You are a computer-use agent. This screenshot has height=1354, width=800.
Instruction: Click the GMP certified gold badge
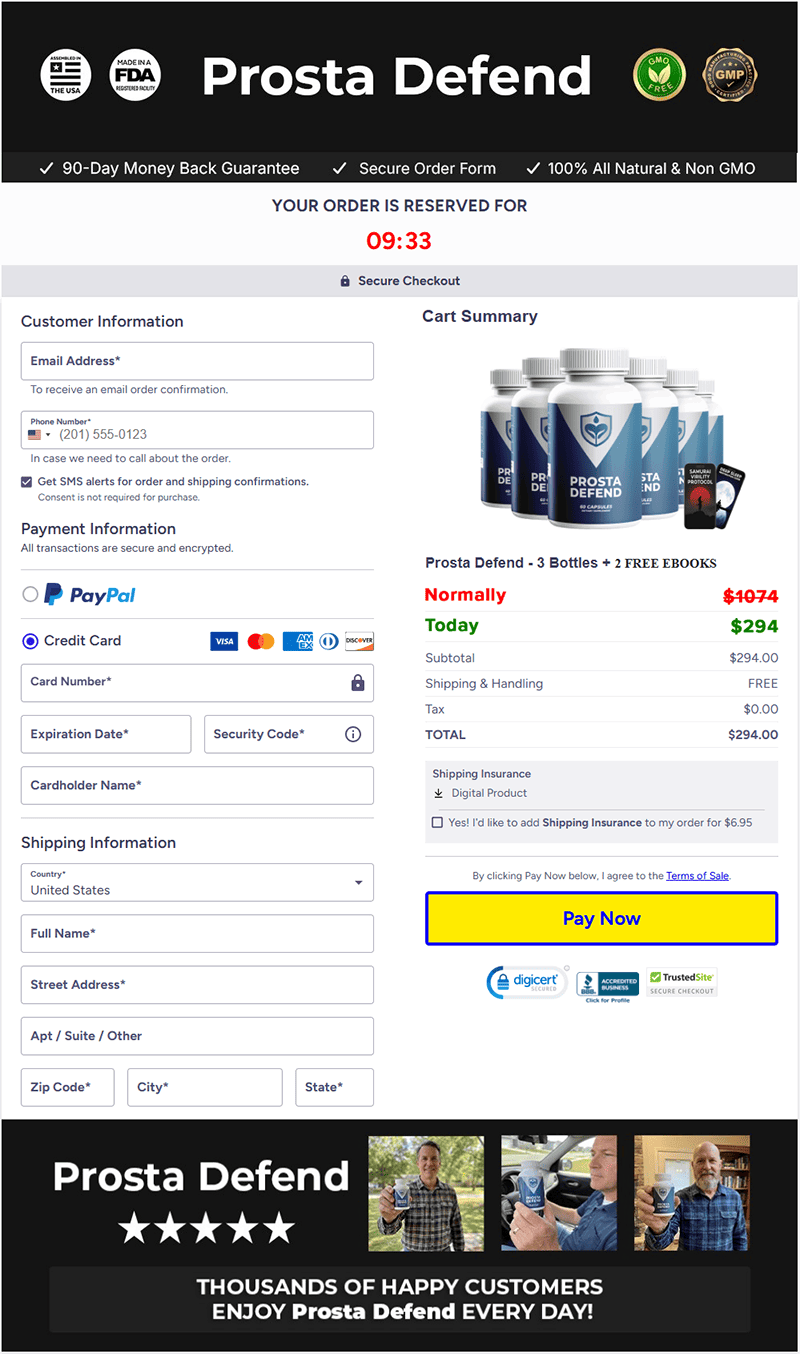730,75
